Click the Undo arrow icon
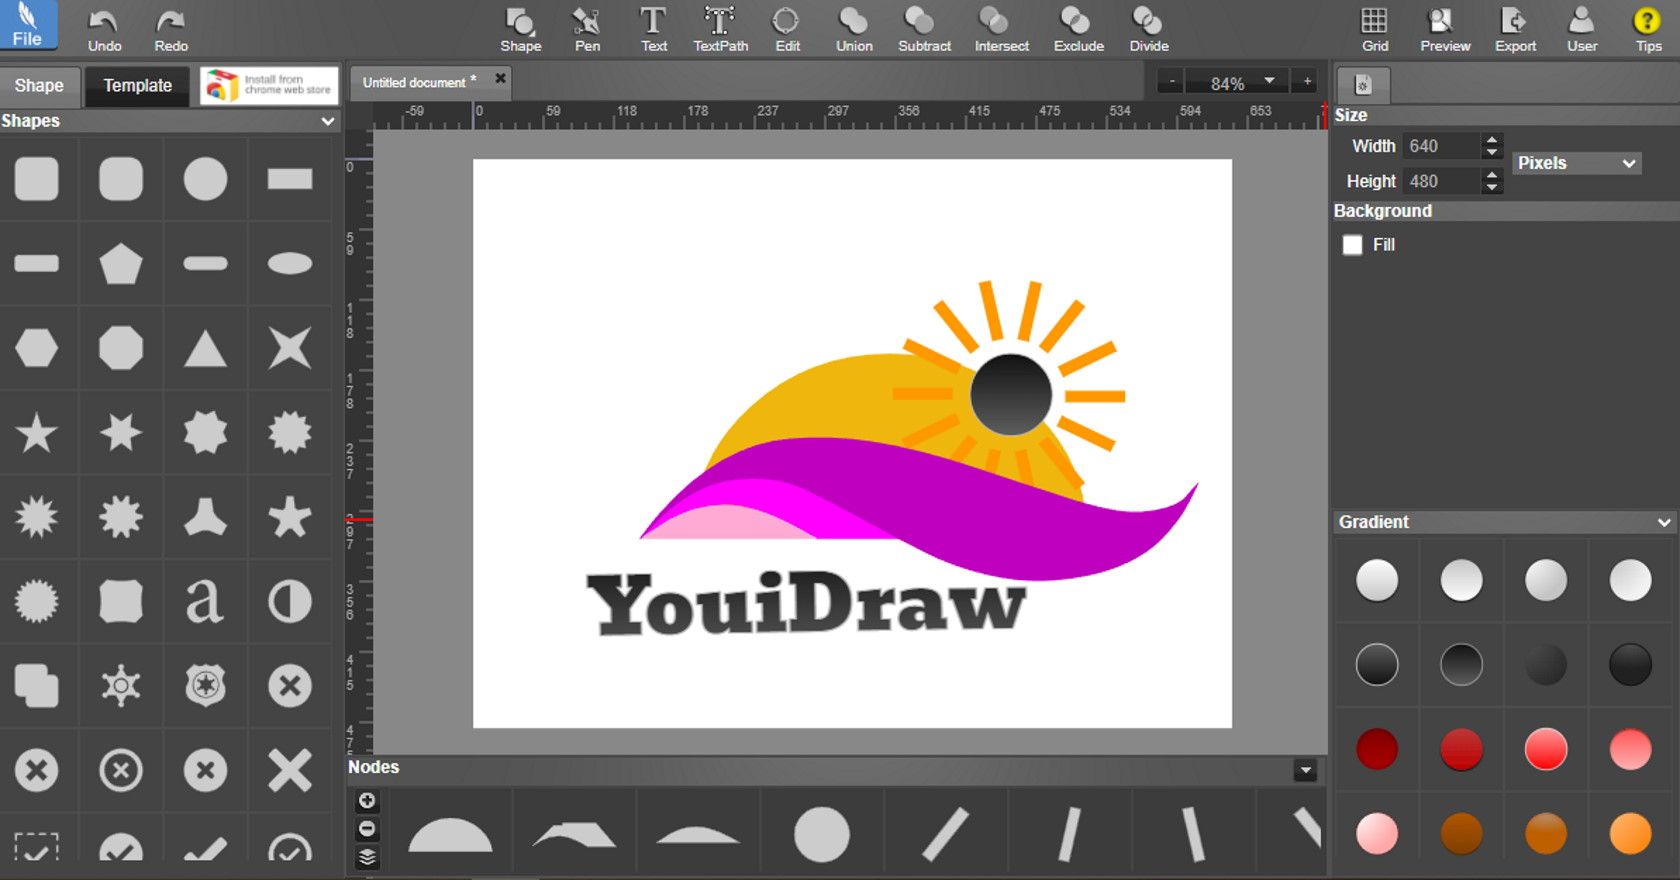1680x880 pixels. (104, 29)
